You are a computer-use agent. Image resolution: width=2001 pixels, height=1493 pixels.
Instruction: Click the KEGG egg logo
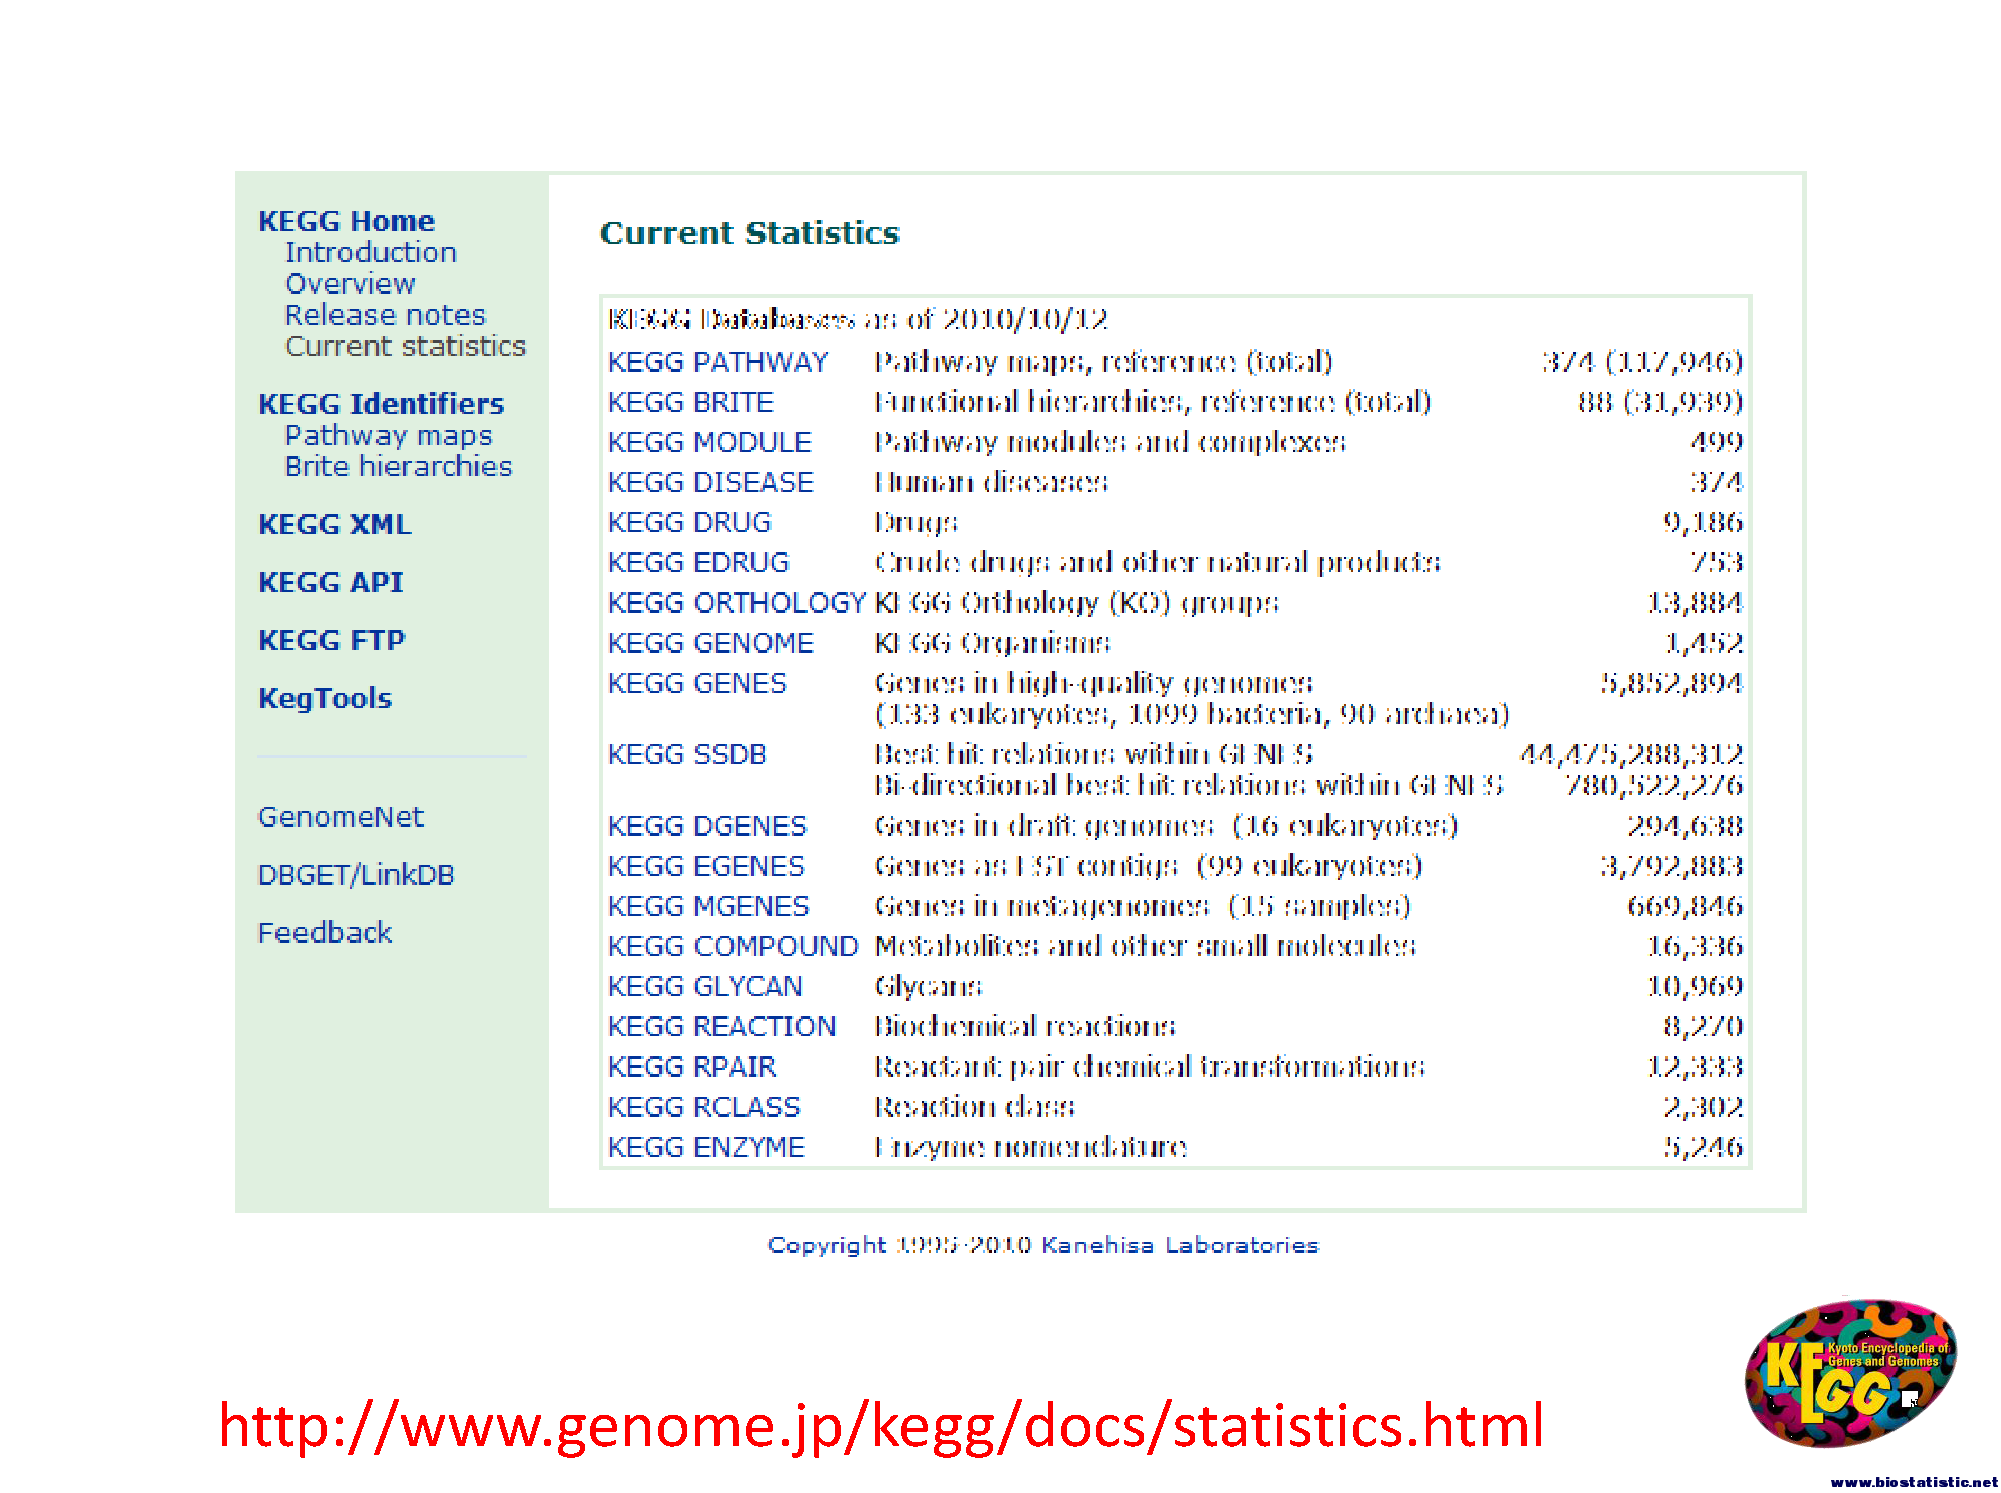1850,1373
